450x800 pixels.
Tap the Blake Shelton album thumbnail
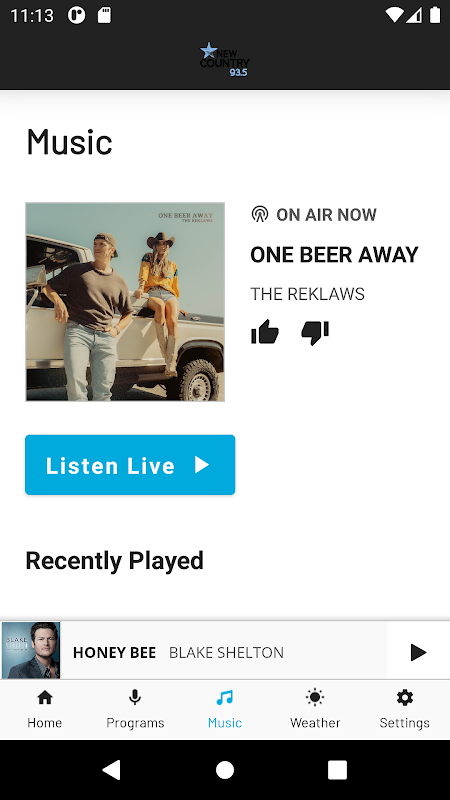pos(31,650)
